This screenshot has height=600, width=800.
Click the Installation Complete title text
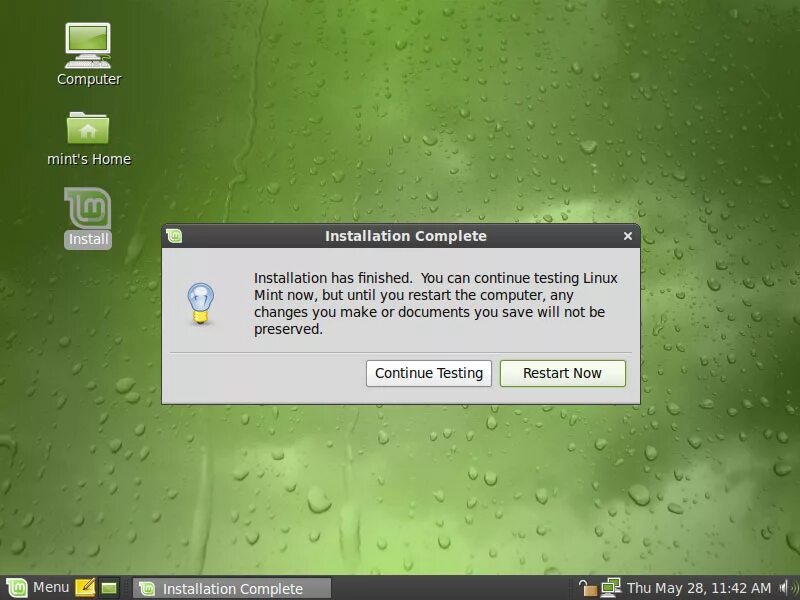pyautogui.click(x=406, y=236)
